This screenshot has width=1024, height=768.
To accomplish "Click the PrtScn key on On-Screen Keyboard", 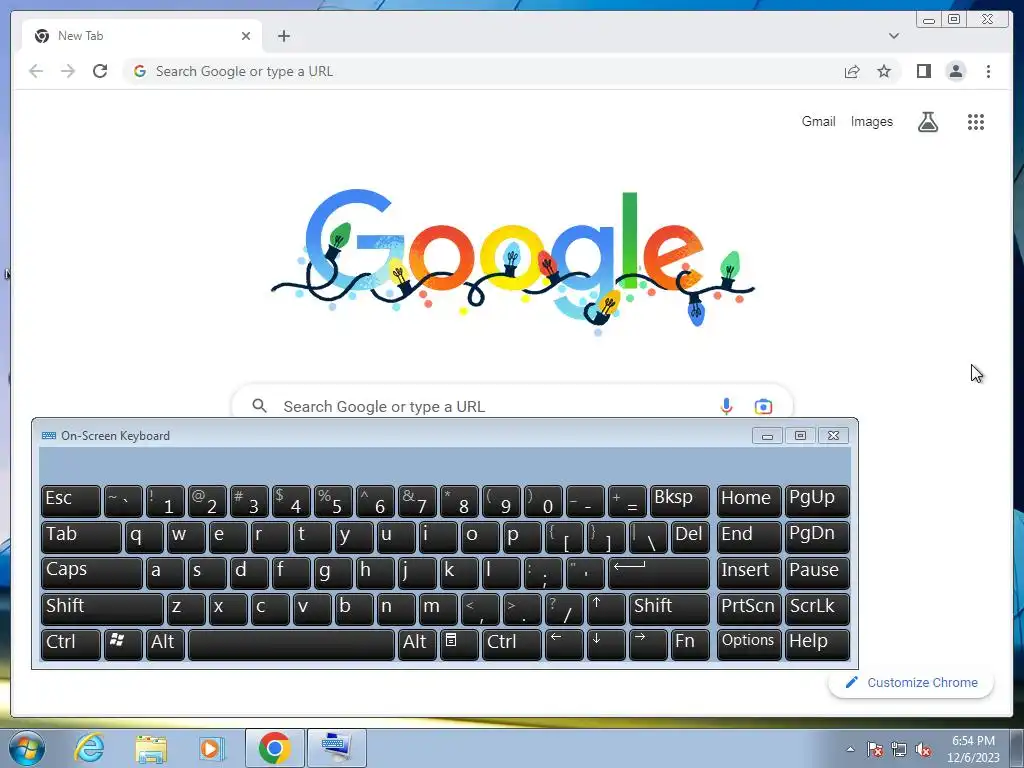I will 749,609.
